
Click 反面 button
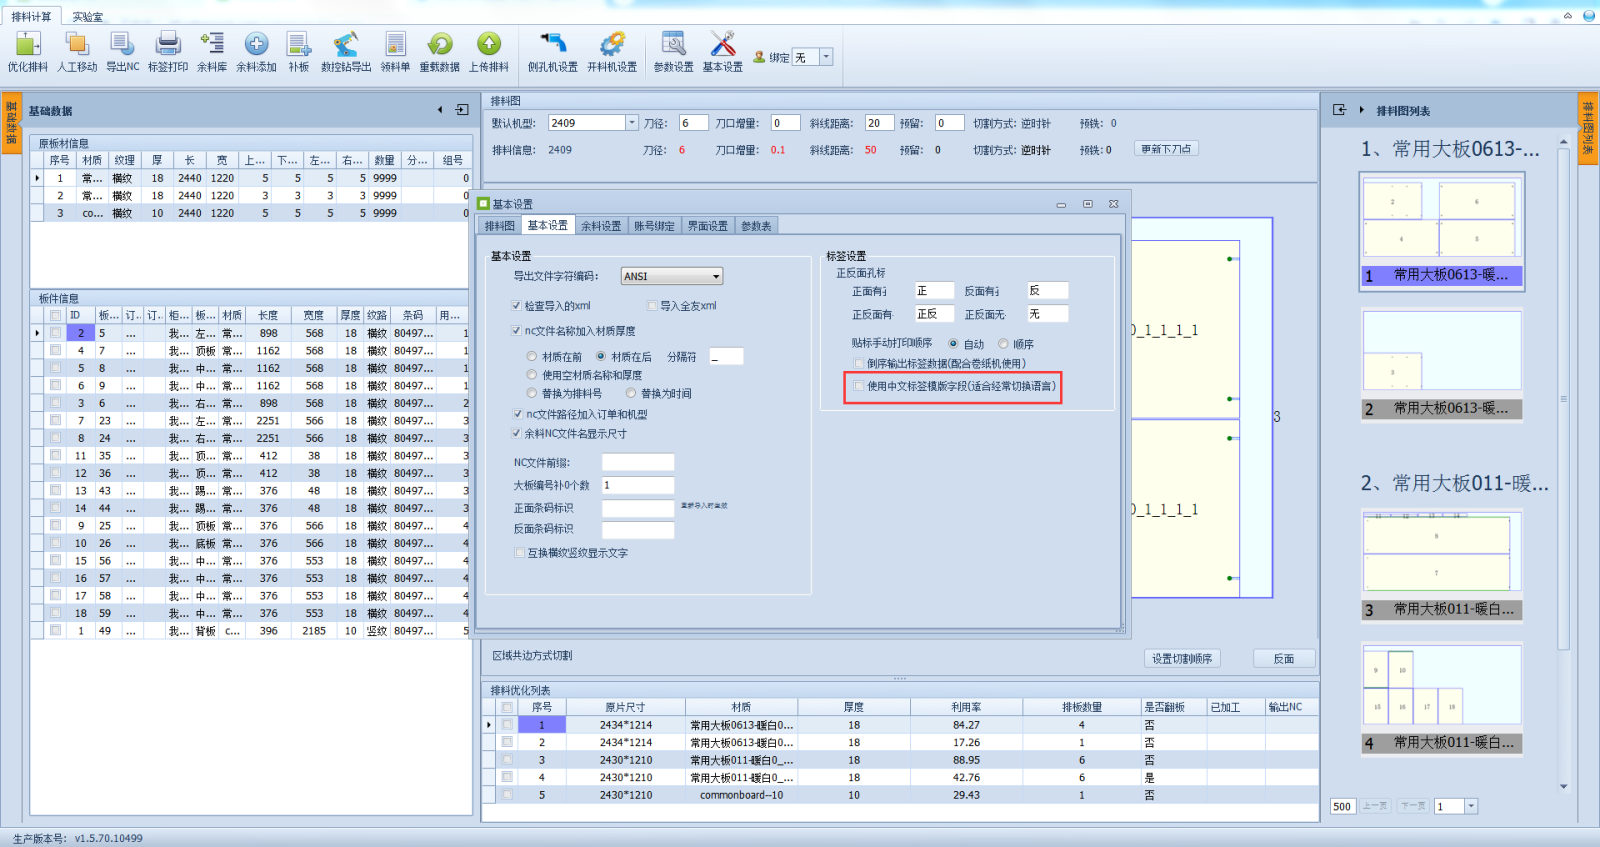point(1284,659)
